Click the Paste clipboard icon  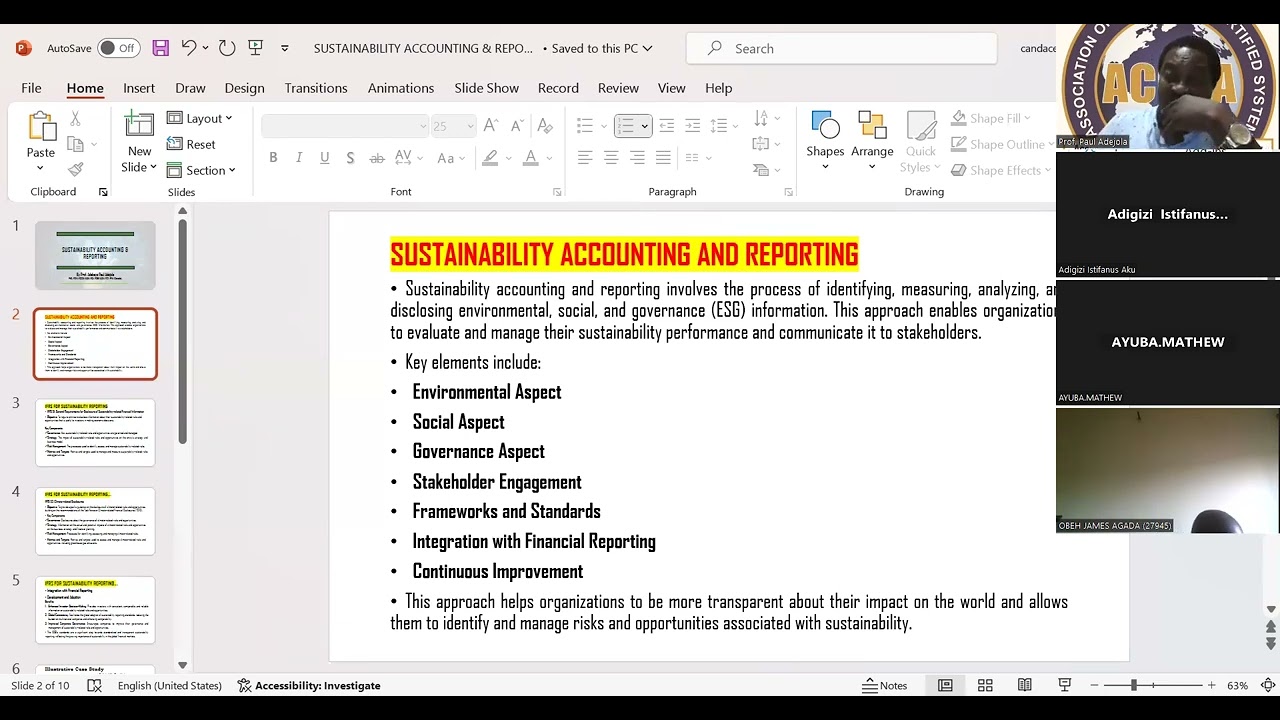tap(41, 127)
